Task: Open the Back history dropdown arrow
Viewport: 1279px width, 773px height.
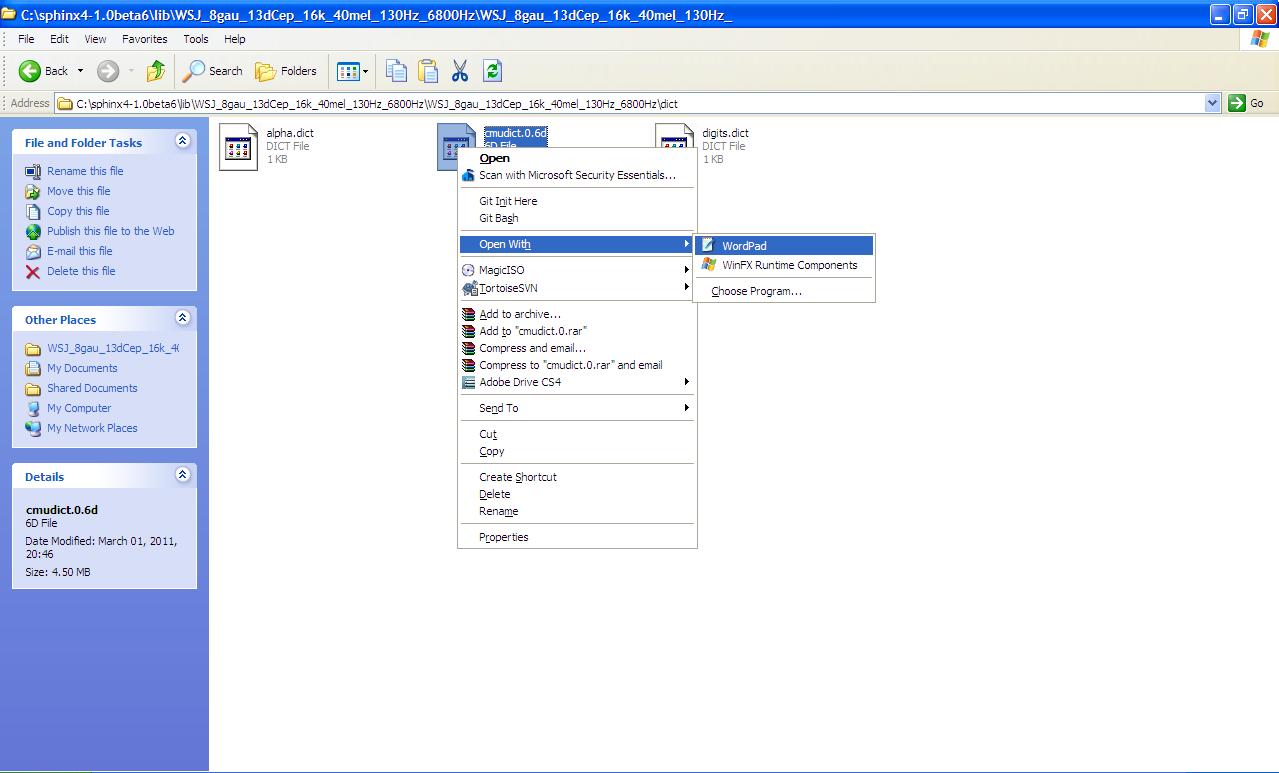Action: point(80,71)
